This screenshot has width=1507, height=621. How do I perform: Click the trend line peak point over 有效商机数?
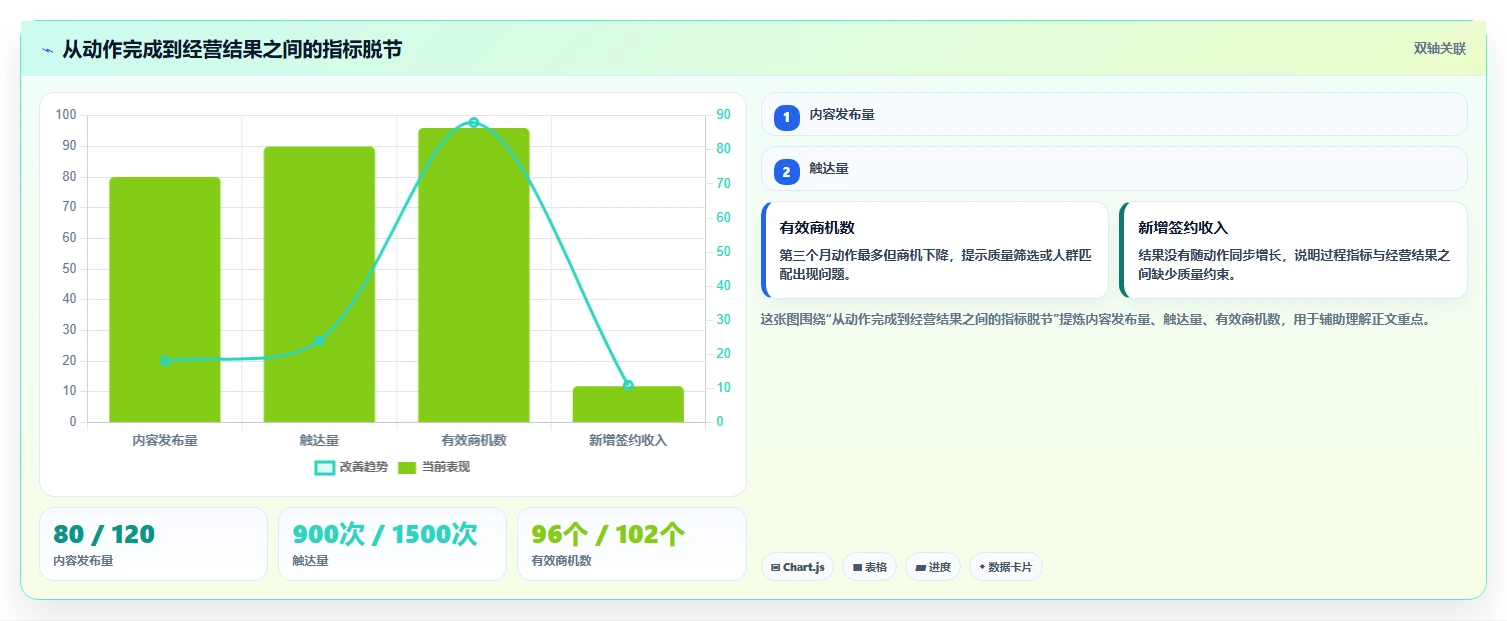tap(474, 123)
